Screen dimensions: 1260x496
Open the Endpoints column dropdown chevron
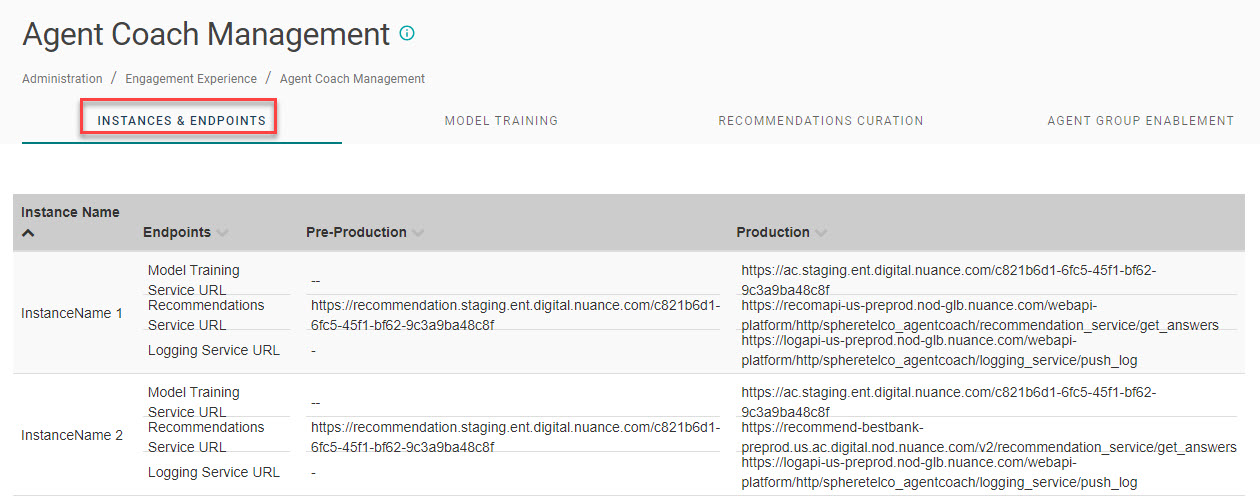point(222,233)
